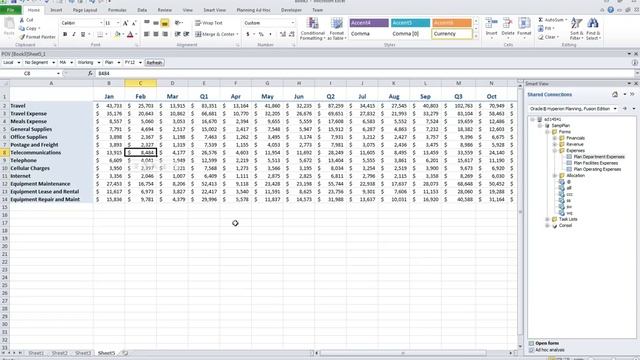This screenshot has height=360, width=640.
Task: Click the Borders icon
Action: (x=100, y=35)
